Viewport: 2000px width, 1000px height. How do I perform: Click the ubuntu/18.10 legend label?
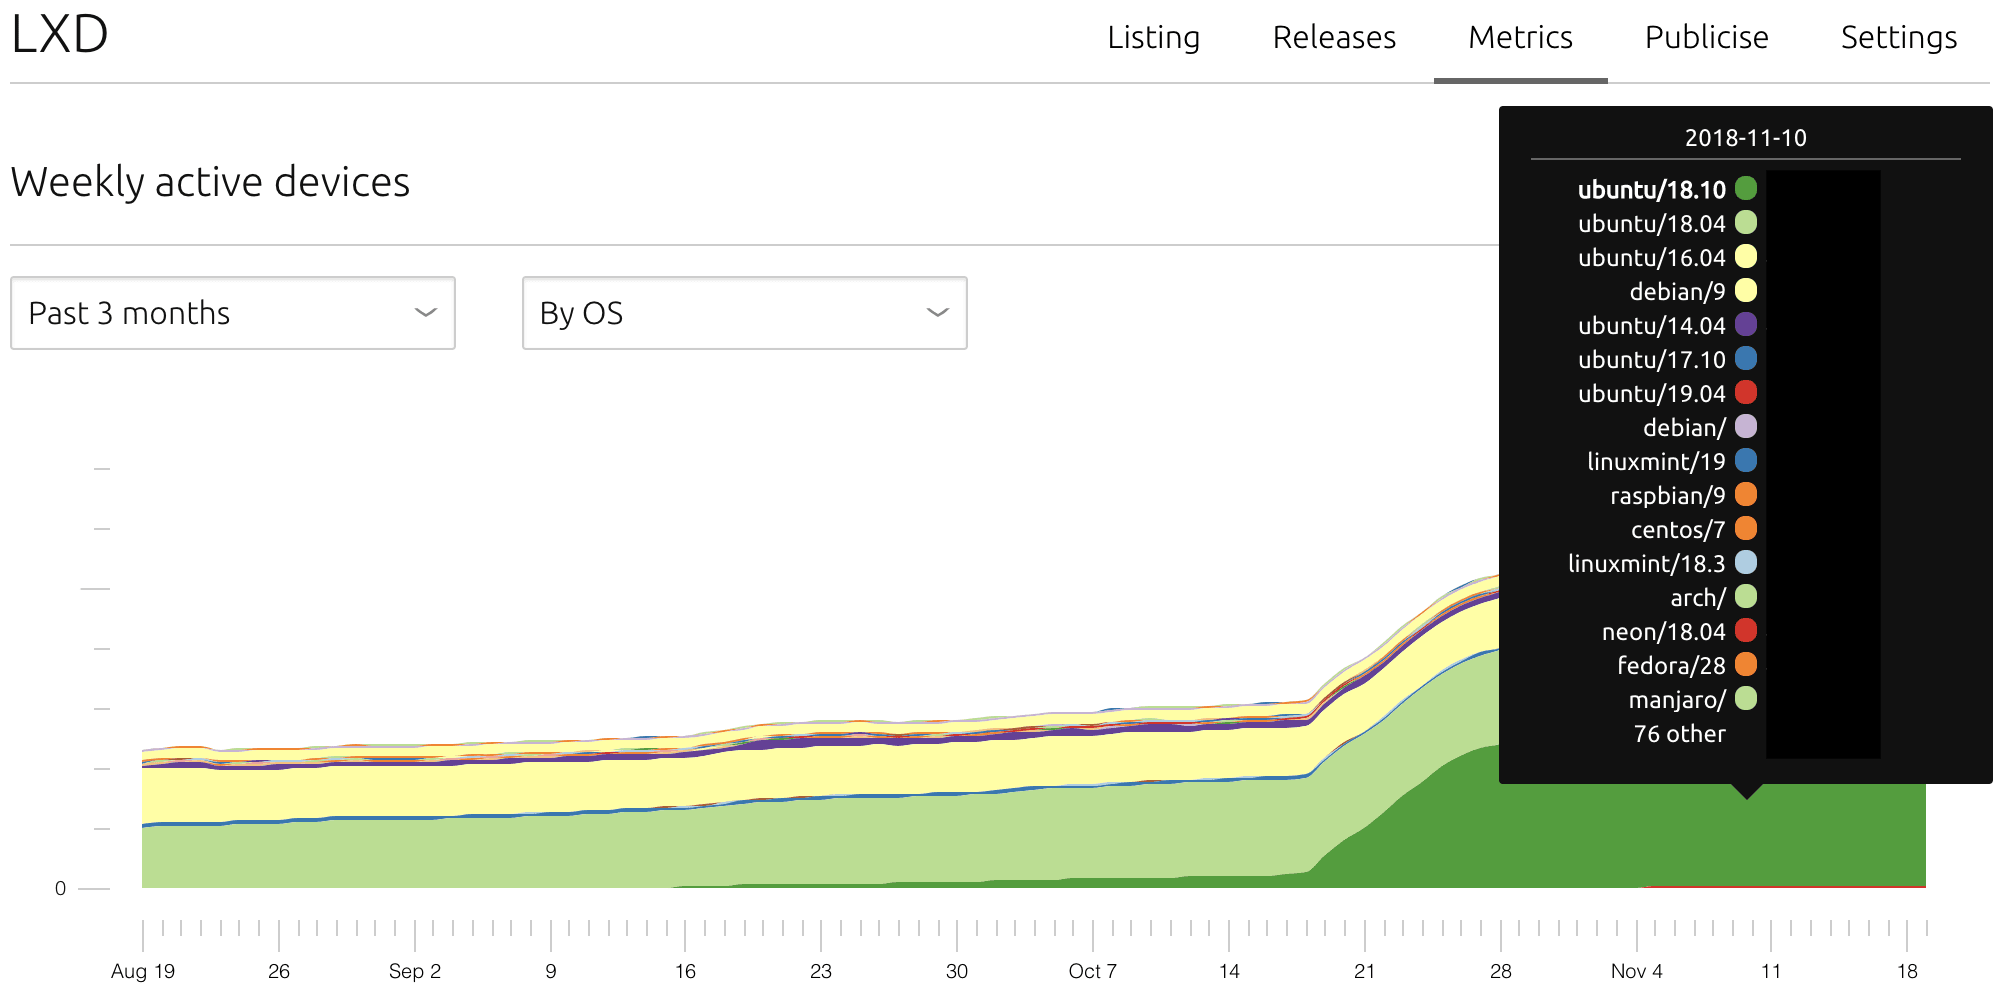1652,190
